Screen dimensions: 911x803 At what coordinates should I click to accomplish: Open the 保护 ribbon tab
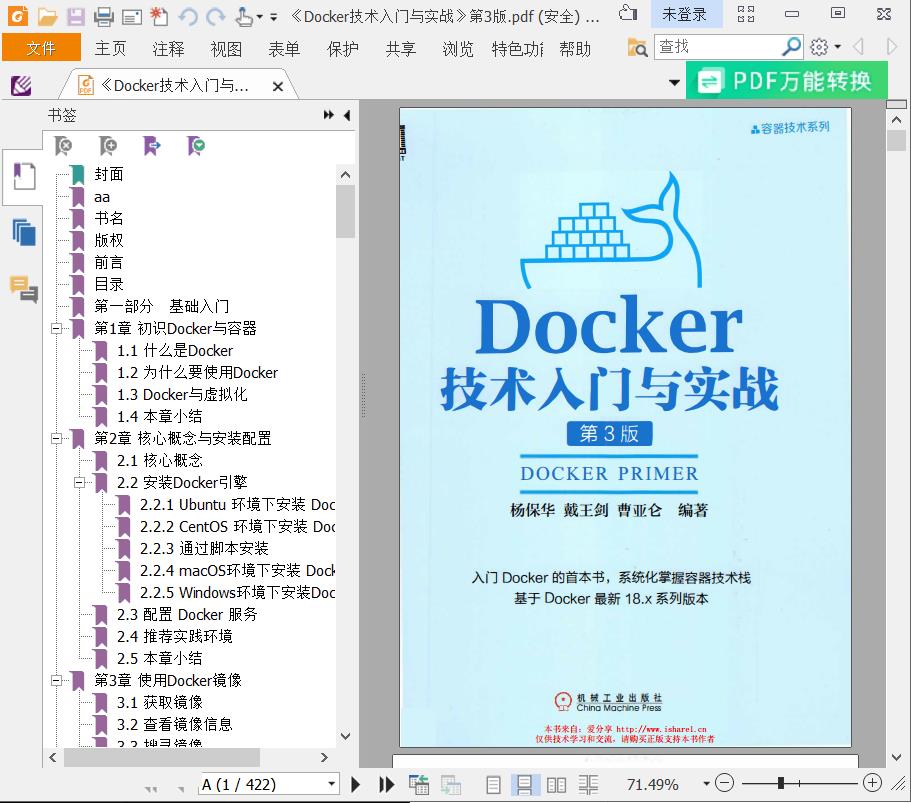point(343,48)
